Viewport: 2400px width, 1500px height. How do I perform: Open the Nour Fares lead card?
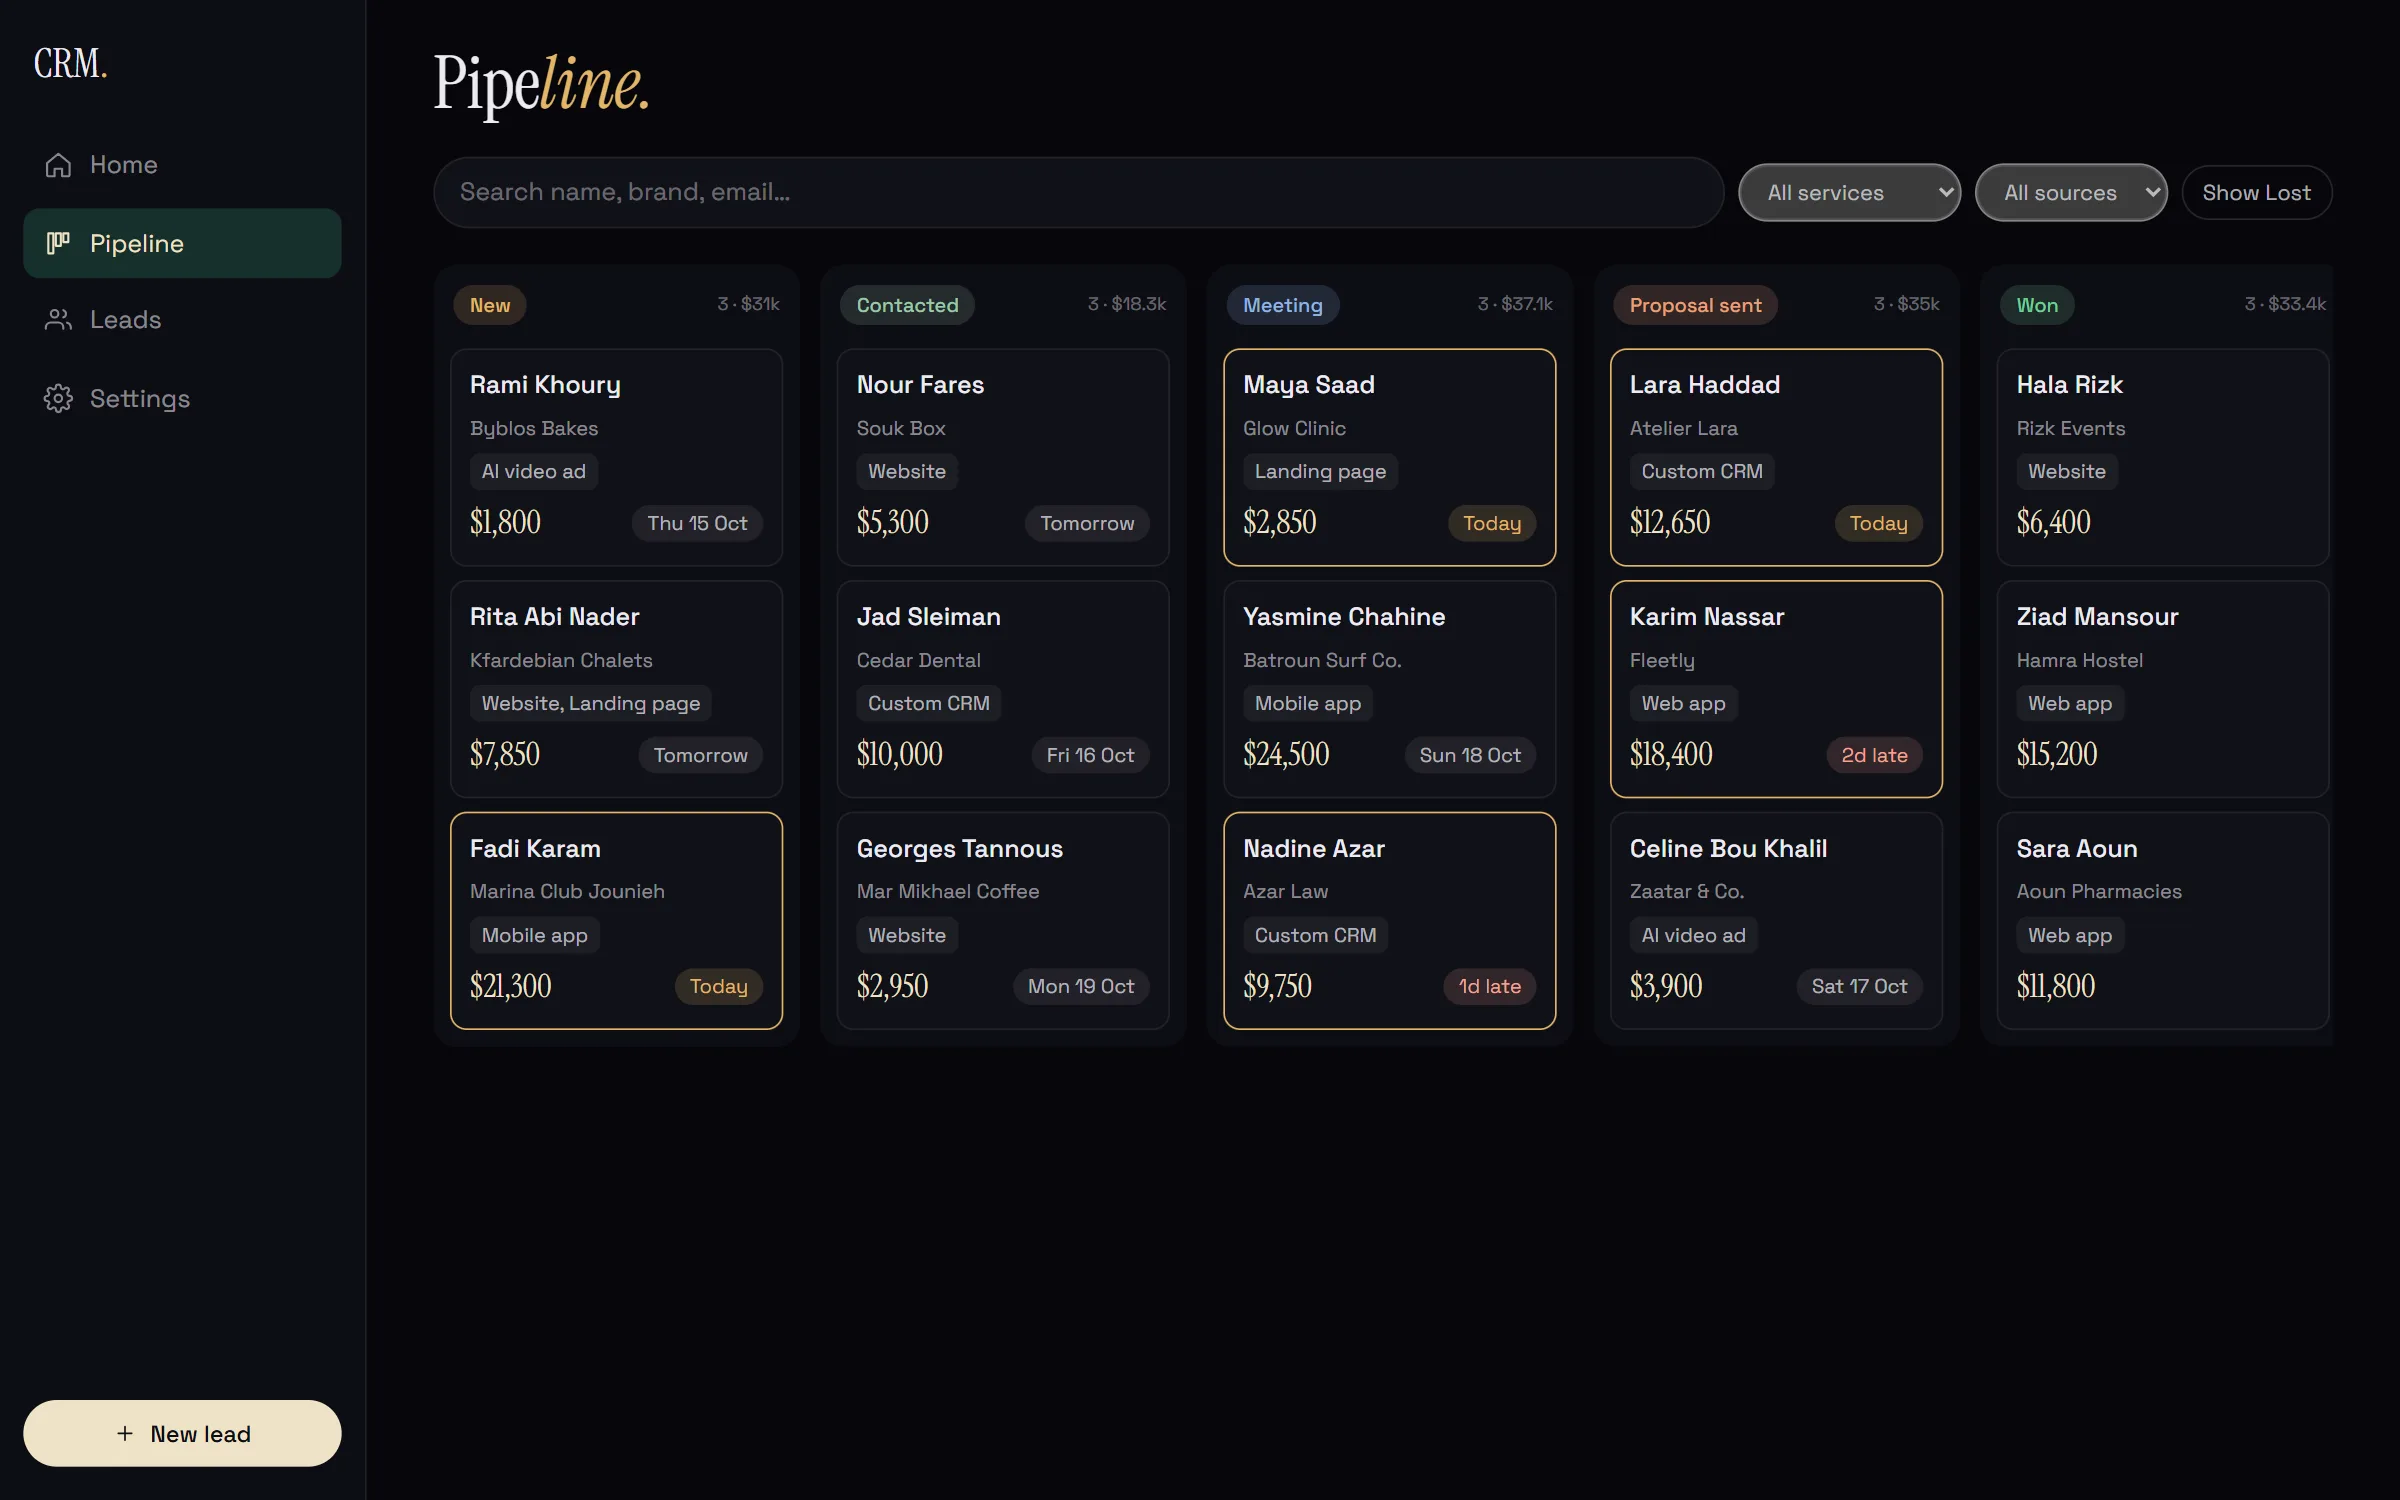1003,457
